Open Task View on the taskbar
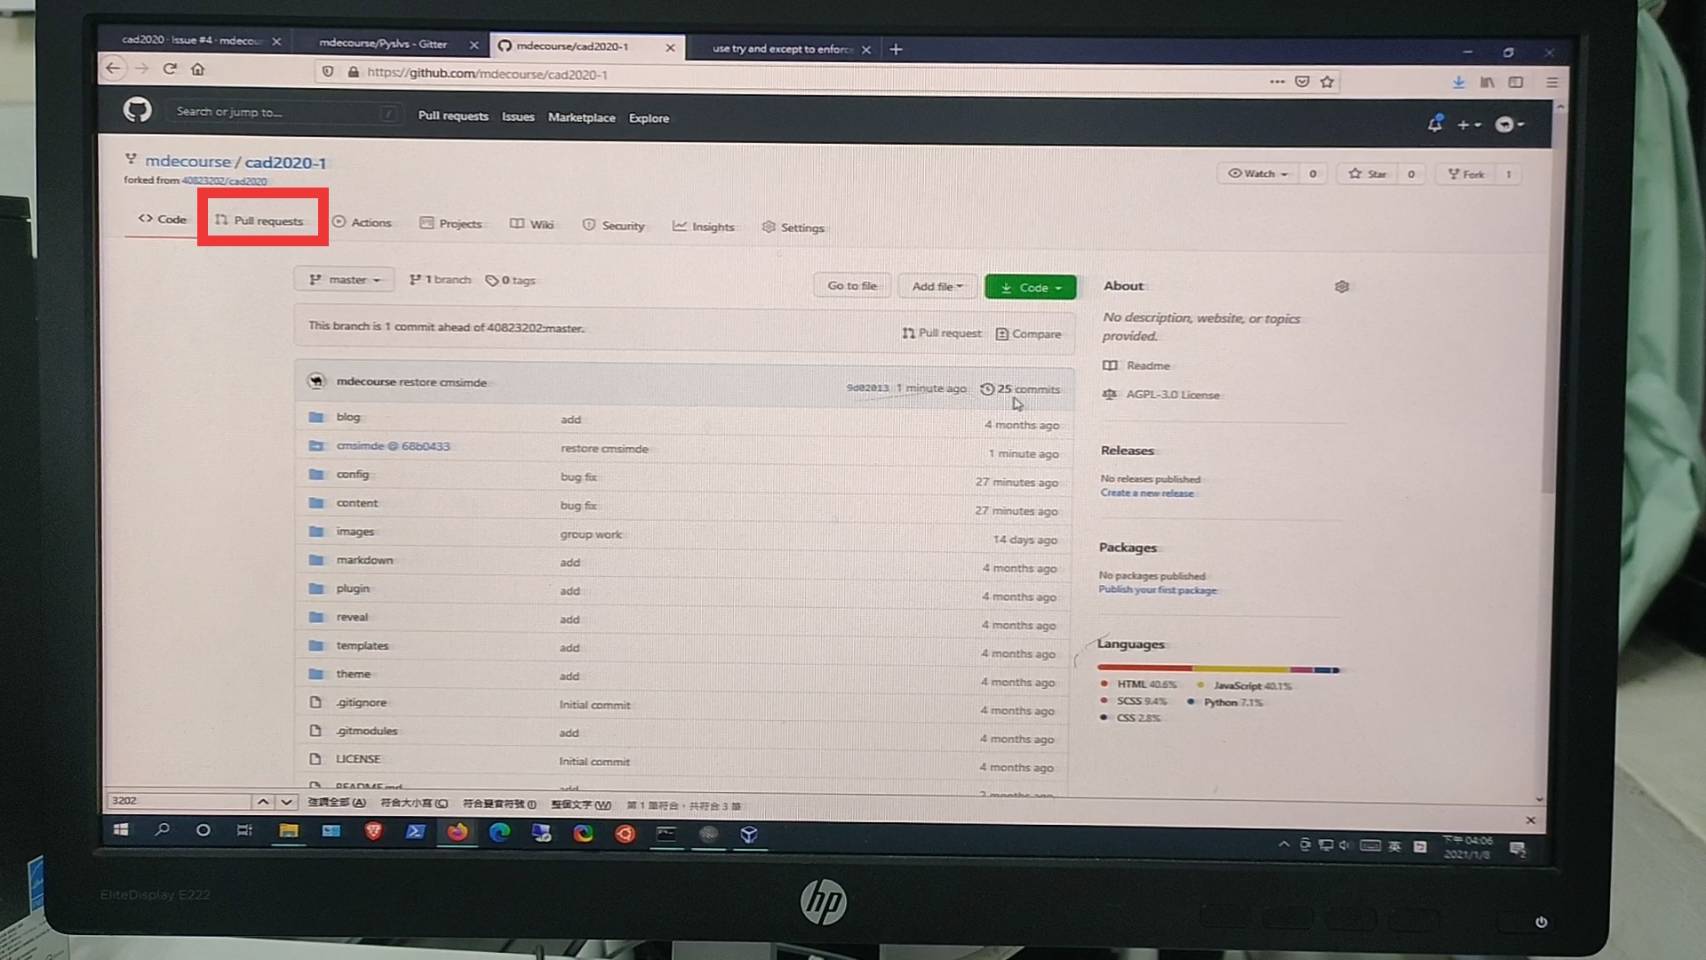 (x=244, y=830)
